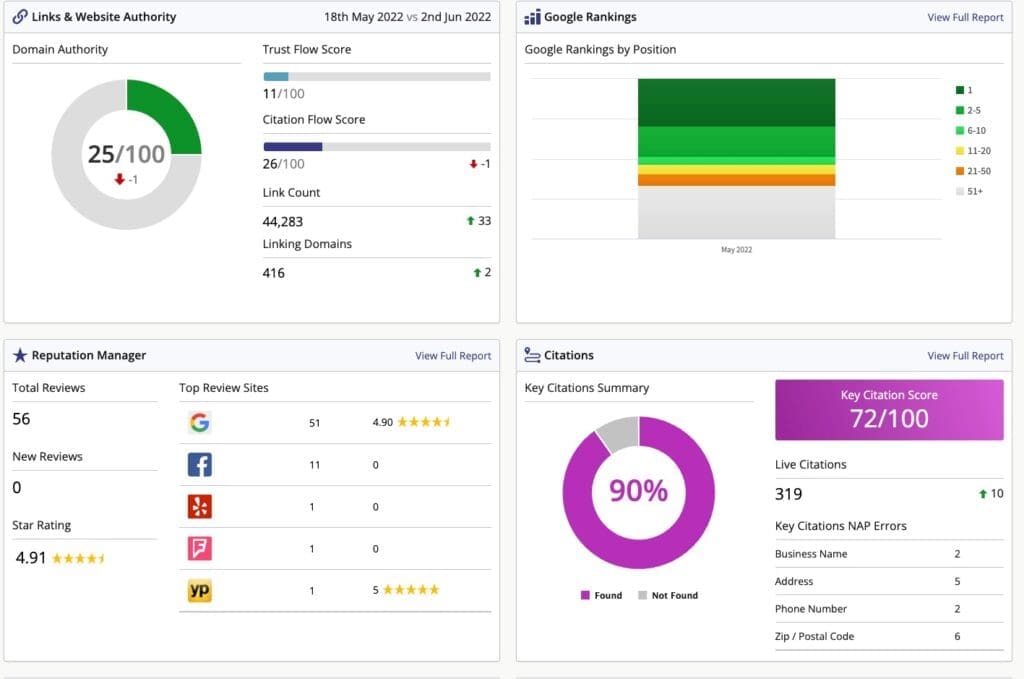This screenshot has height=679, width=1024.
Task: Click the Citations panel header icon
Action: point(532,355)
